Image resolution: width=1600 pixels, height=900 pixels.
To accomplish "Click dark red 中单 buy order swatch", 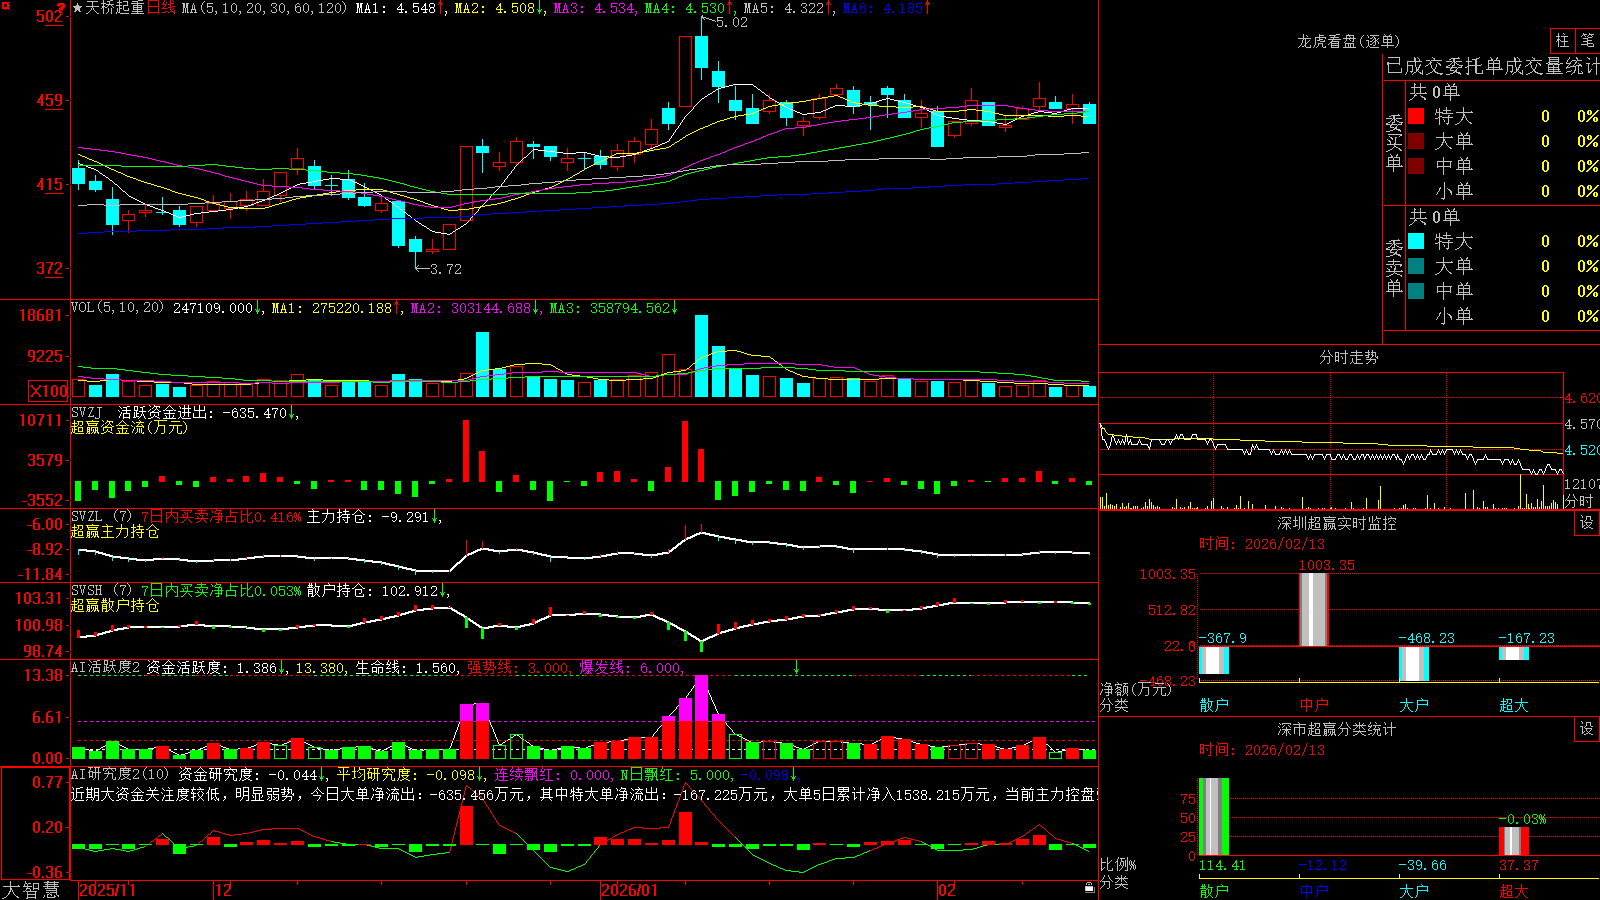I will [x=1416, y=166].
